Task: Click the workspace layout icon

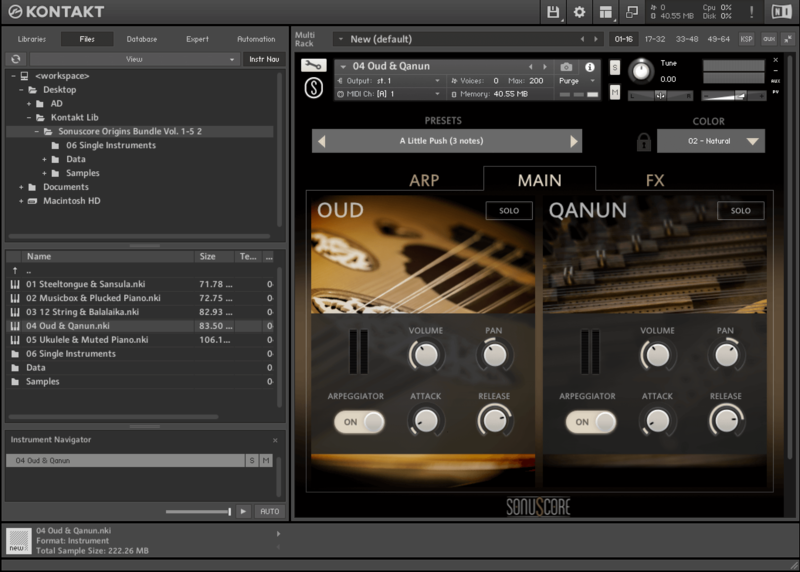Action: click(606, 12)
